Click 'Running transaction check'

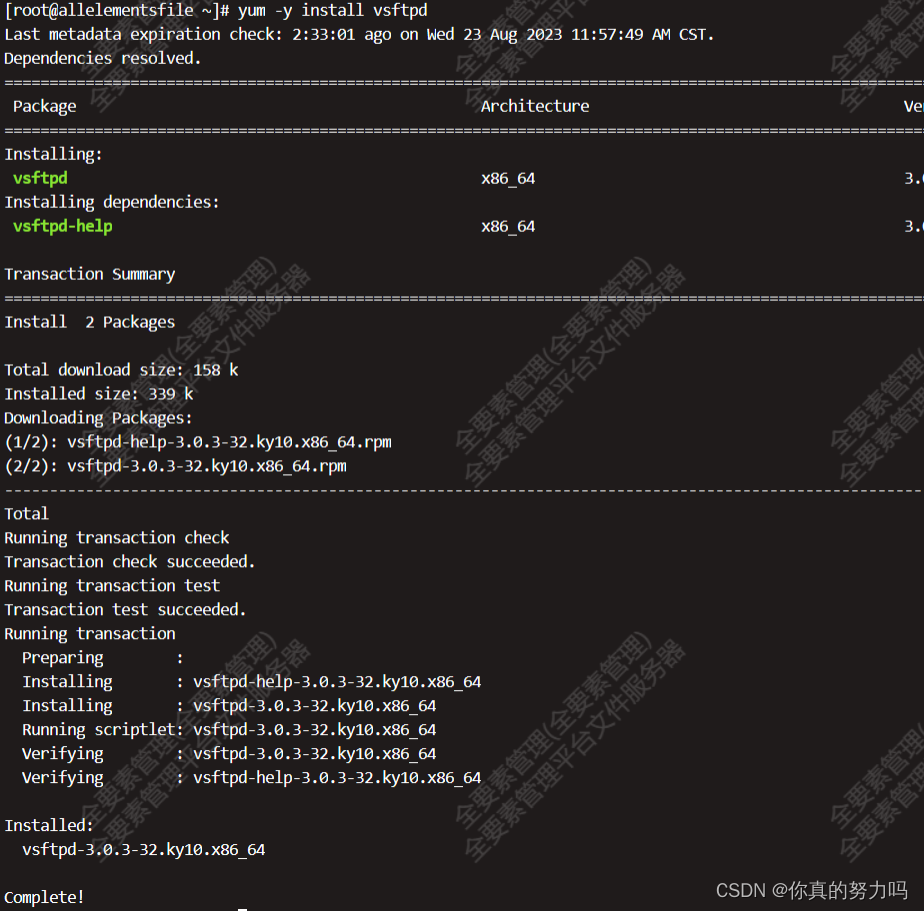(117, 538)
